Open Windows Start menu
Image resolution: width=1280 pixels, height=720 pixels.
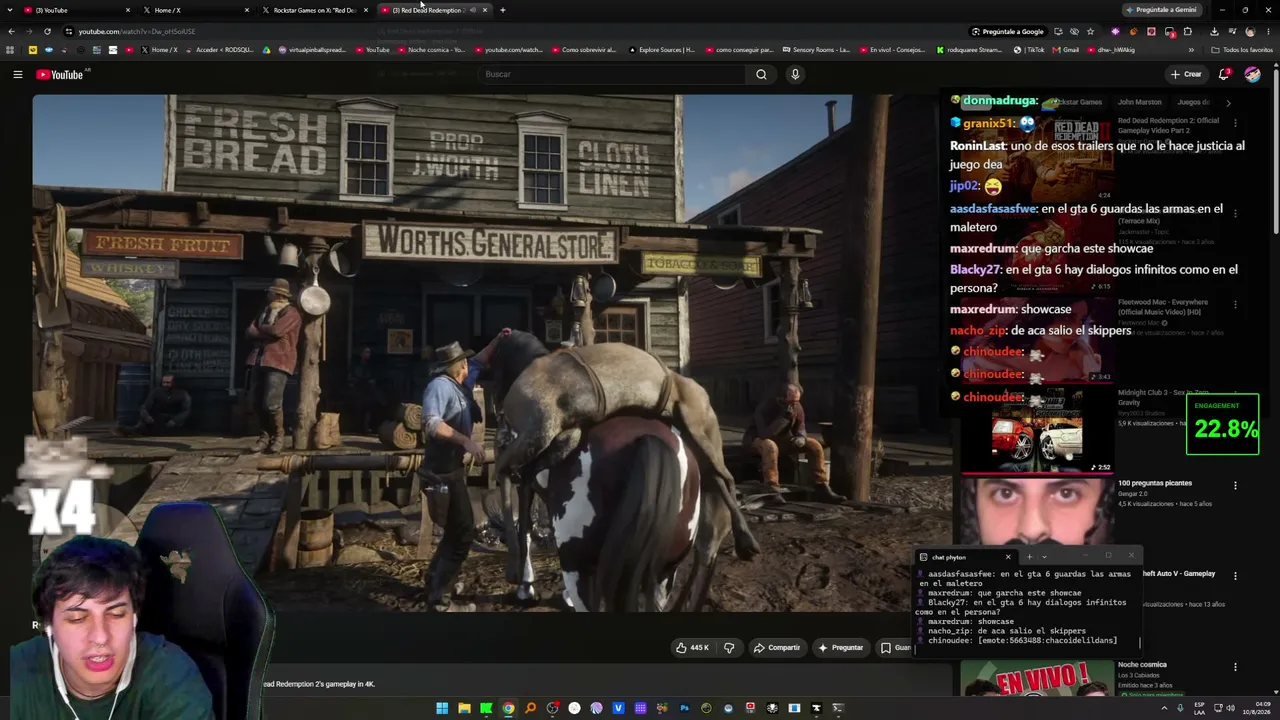[442, 708]
